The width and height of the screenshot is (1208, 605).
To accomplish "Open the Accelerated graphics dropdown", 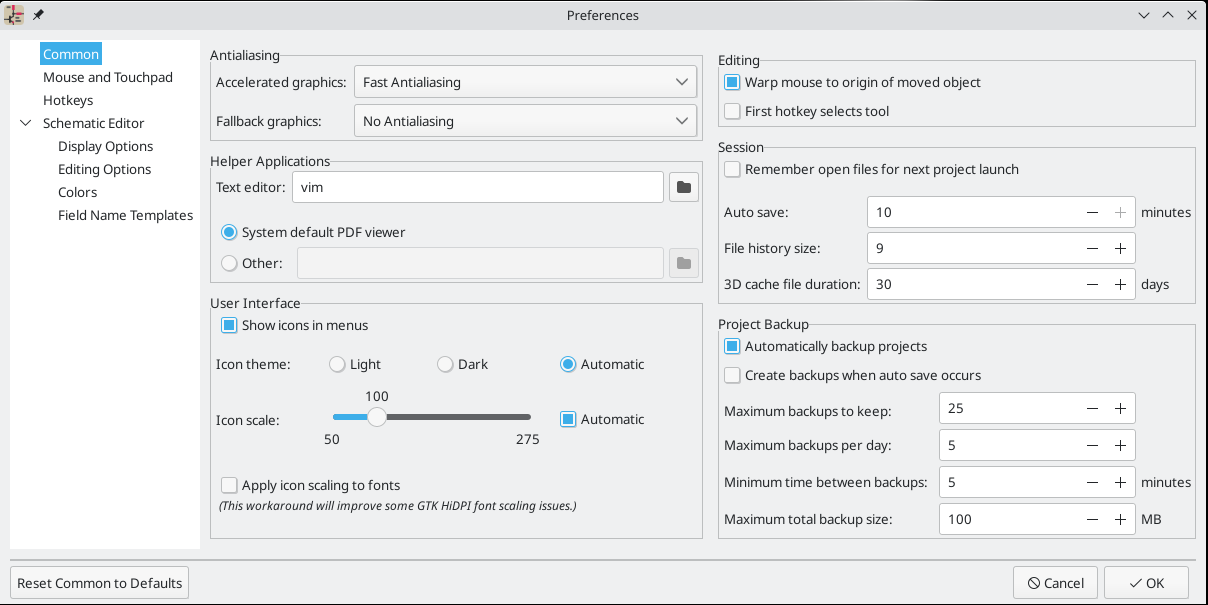I will point(525,82).
